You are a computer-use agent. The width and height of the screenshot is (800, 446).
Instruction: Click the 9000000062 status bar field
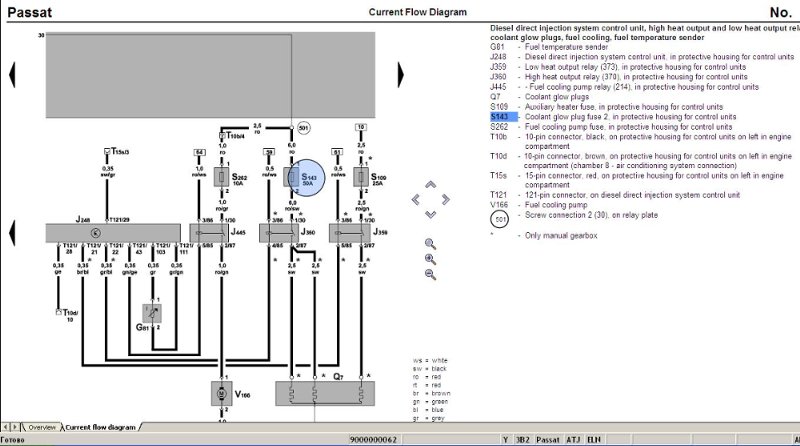pos(373,439)
